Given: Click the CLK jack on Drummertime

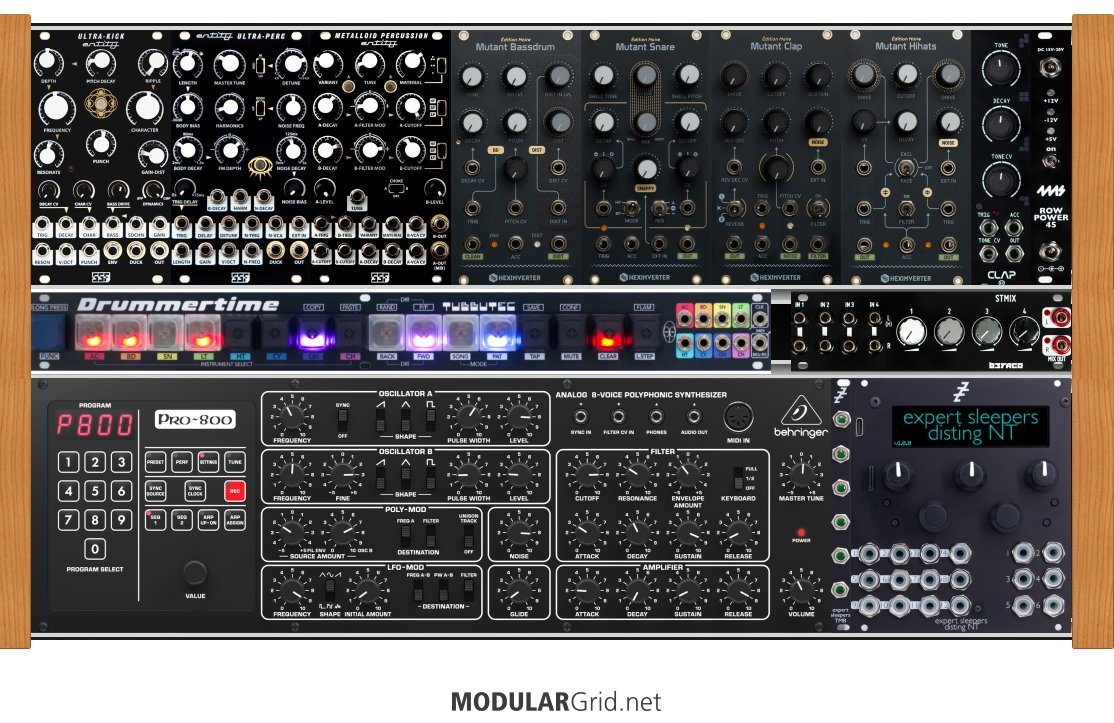Looking at the screenshot, I should point(759,318).
